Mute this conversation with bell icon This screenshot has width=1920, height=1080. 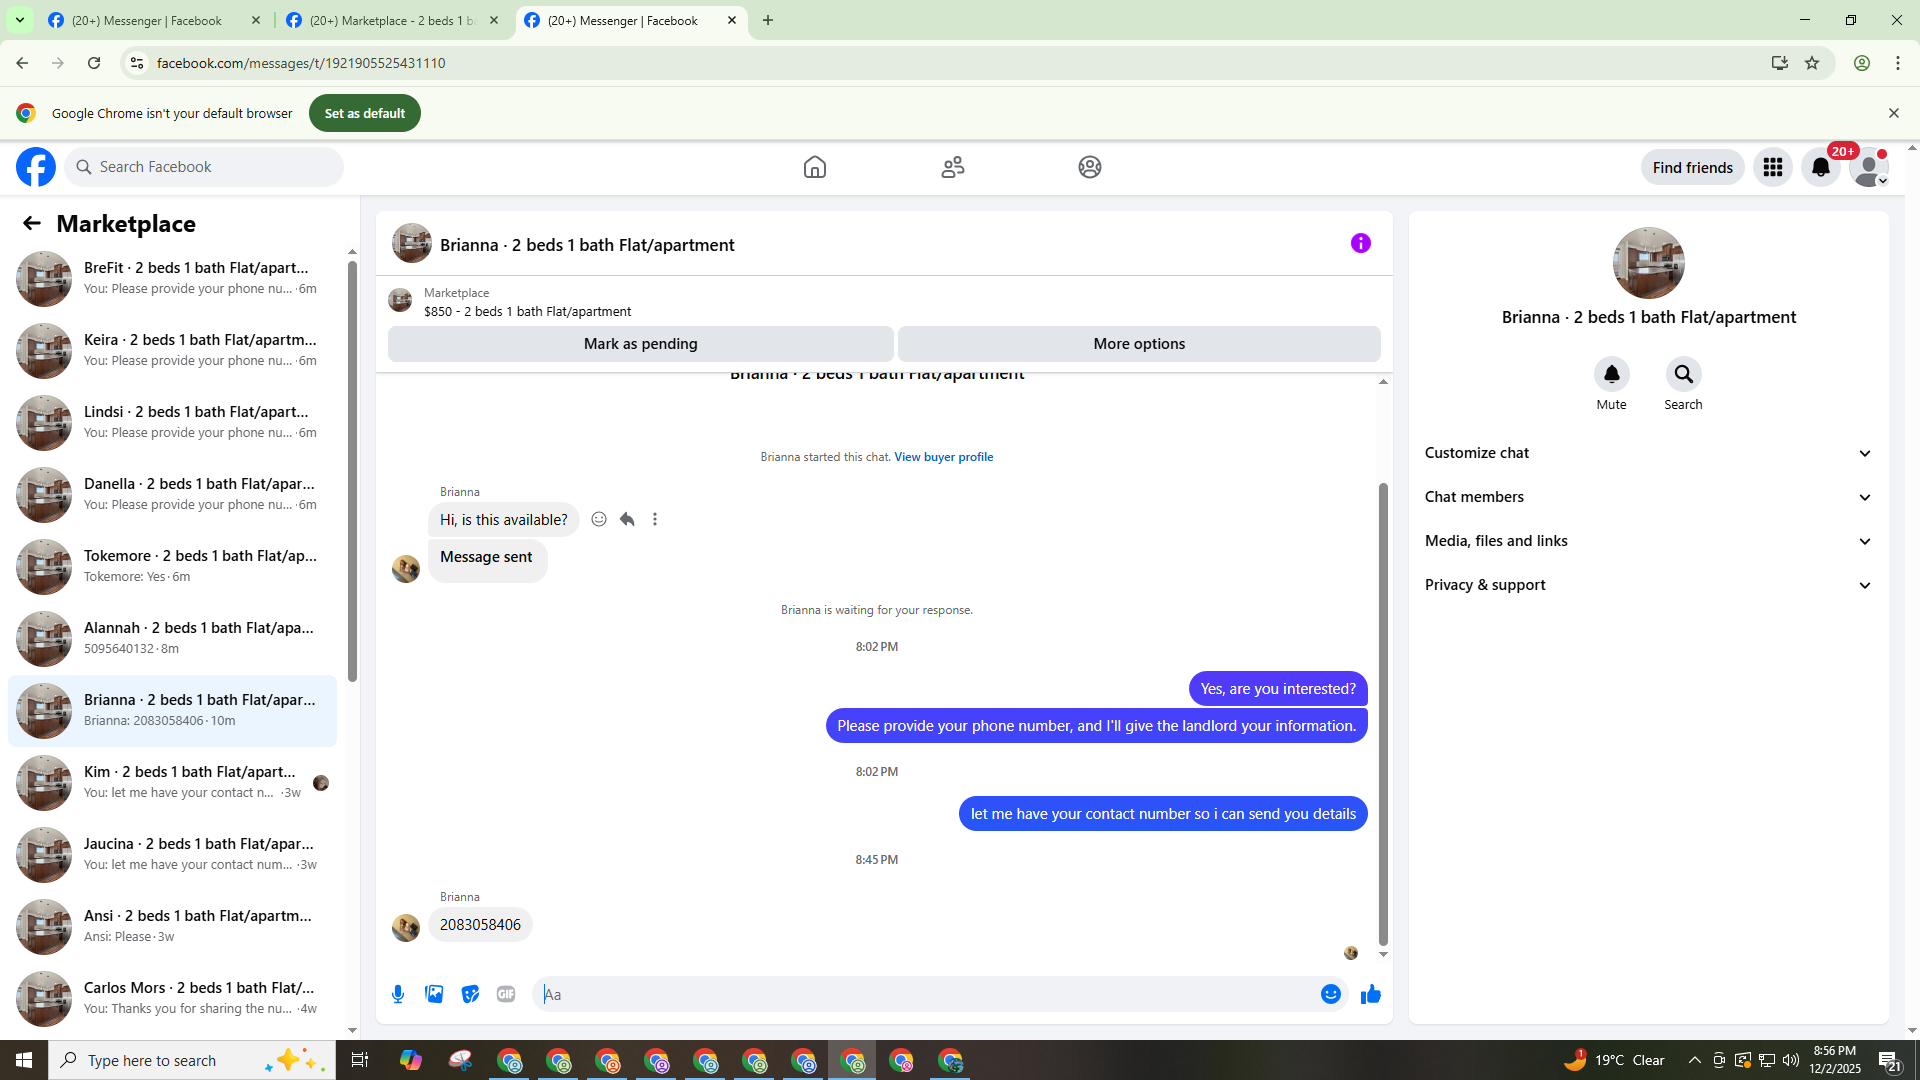[x=1611, y=374]
